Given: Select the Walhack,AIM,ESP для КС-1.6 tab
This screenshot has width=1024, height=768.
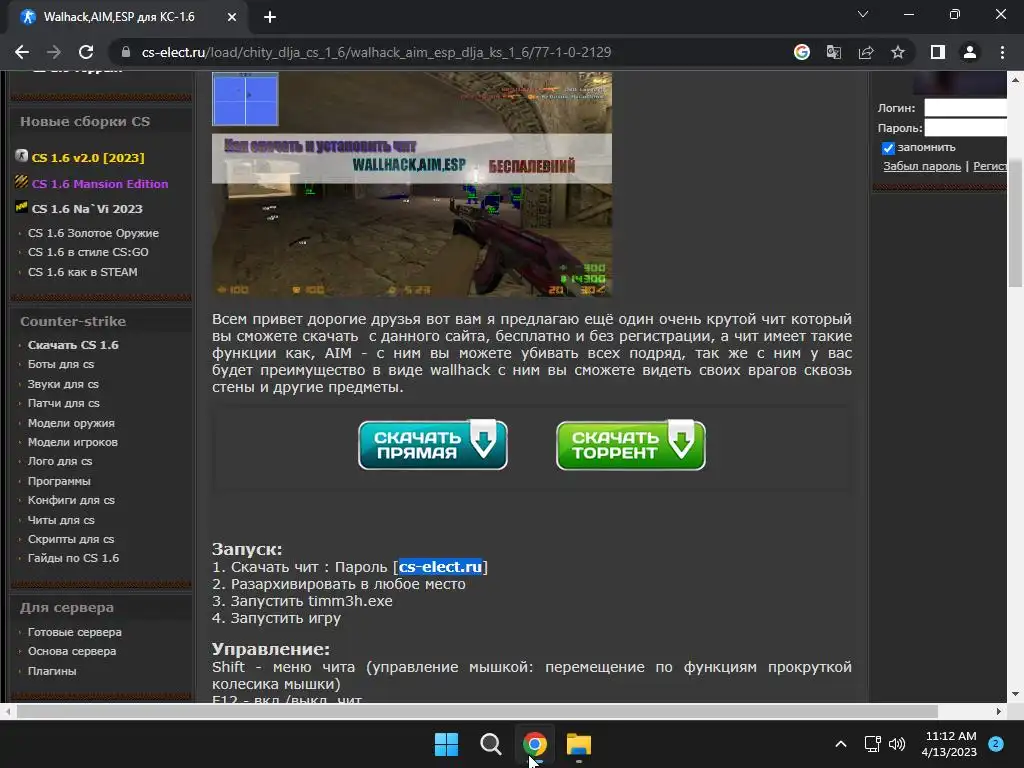Looking at the screenshot, I should pyautogui.click(x=128, y=17).
